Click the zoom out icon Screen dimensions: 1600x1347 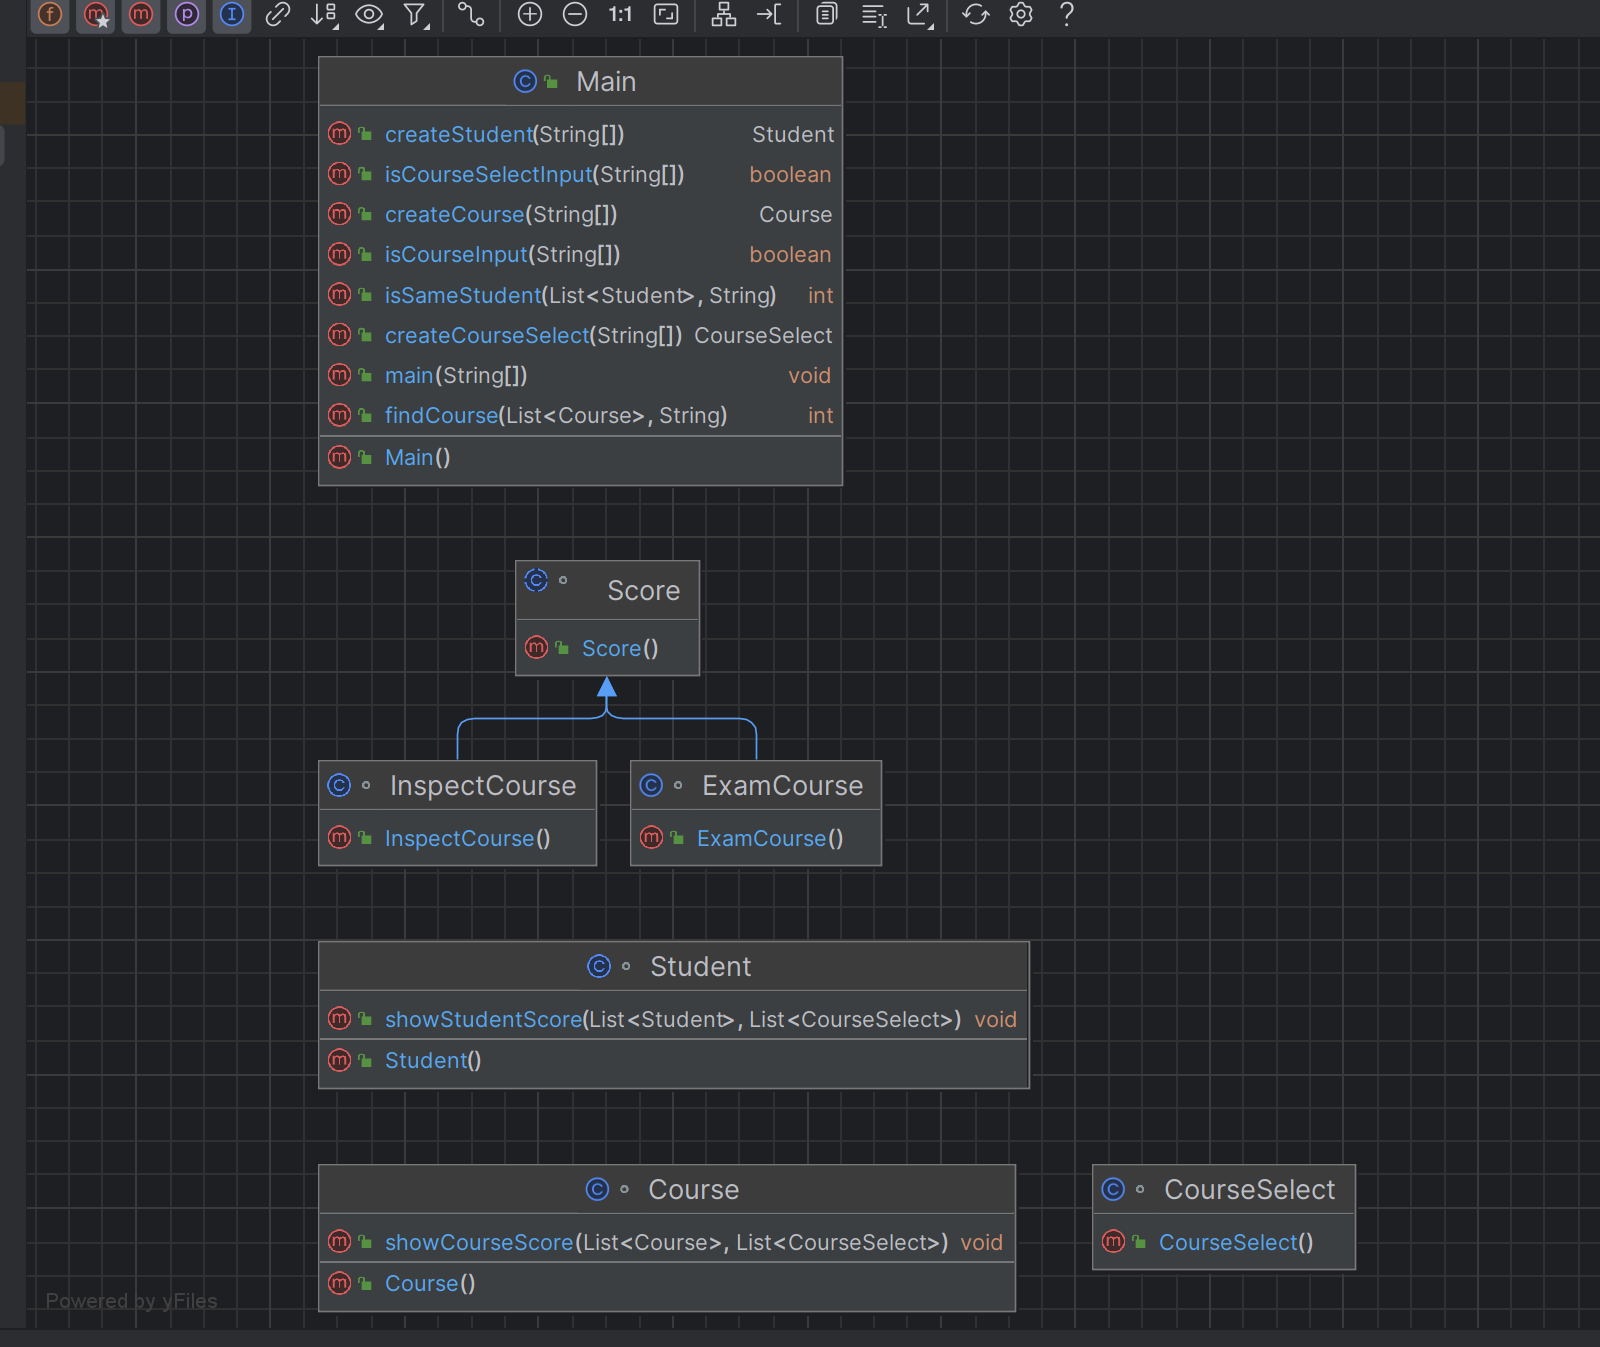coord(575,15)
